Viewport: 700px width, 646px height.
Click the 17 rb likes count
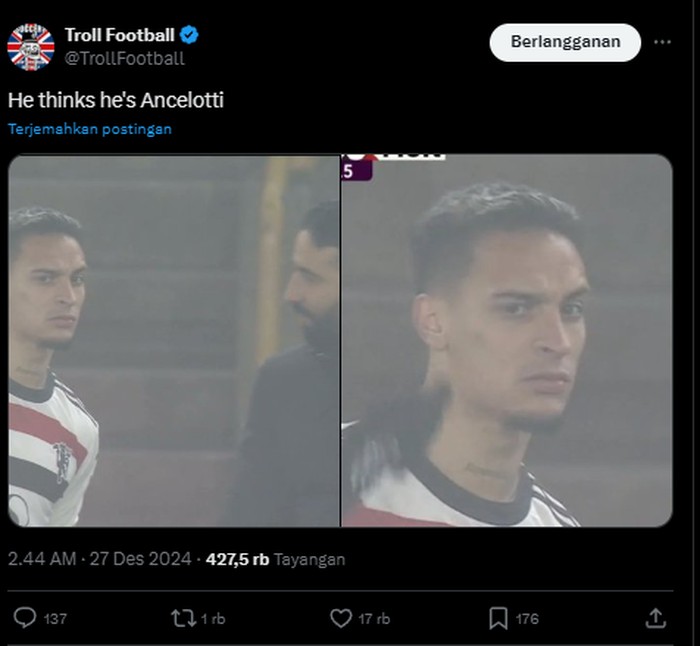(x=372, y=619)
